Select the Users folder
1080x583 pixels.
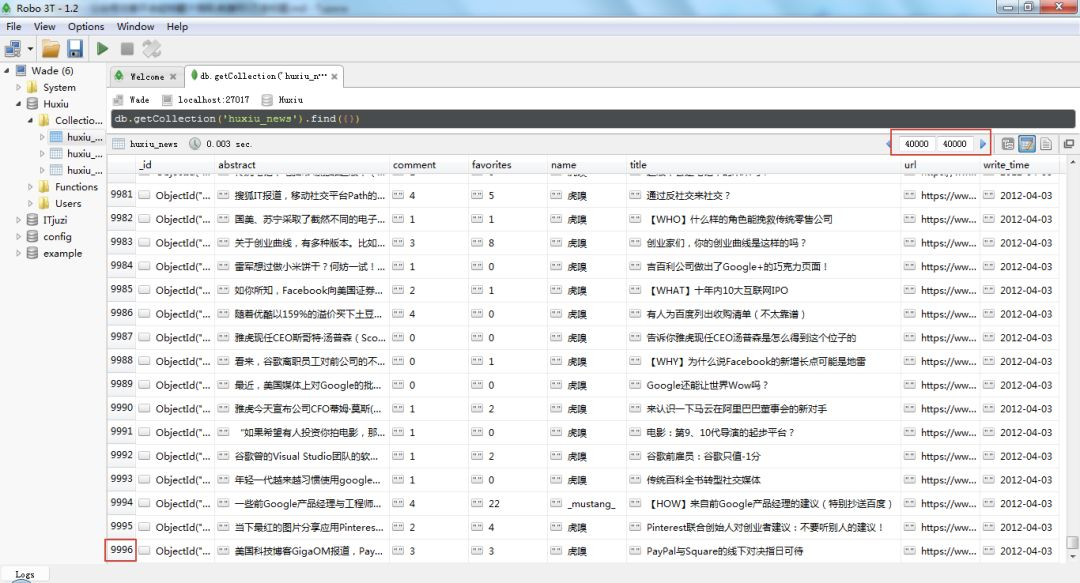[x=68, y=203]
